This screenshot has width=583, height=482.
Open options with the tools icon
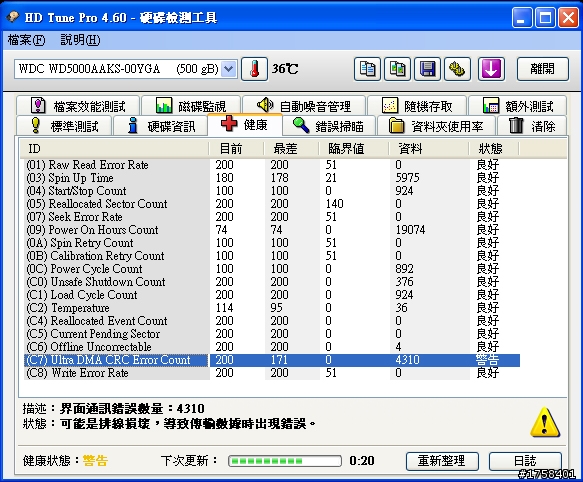458,69
